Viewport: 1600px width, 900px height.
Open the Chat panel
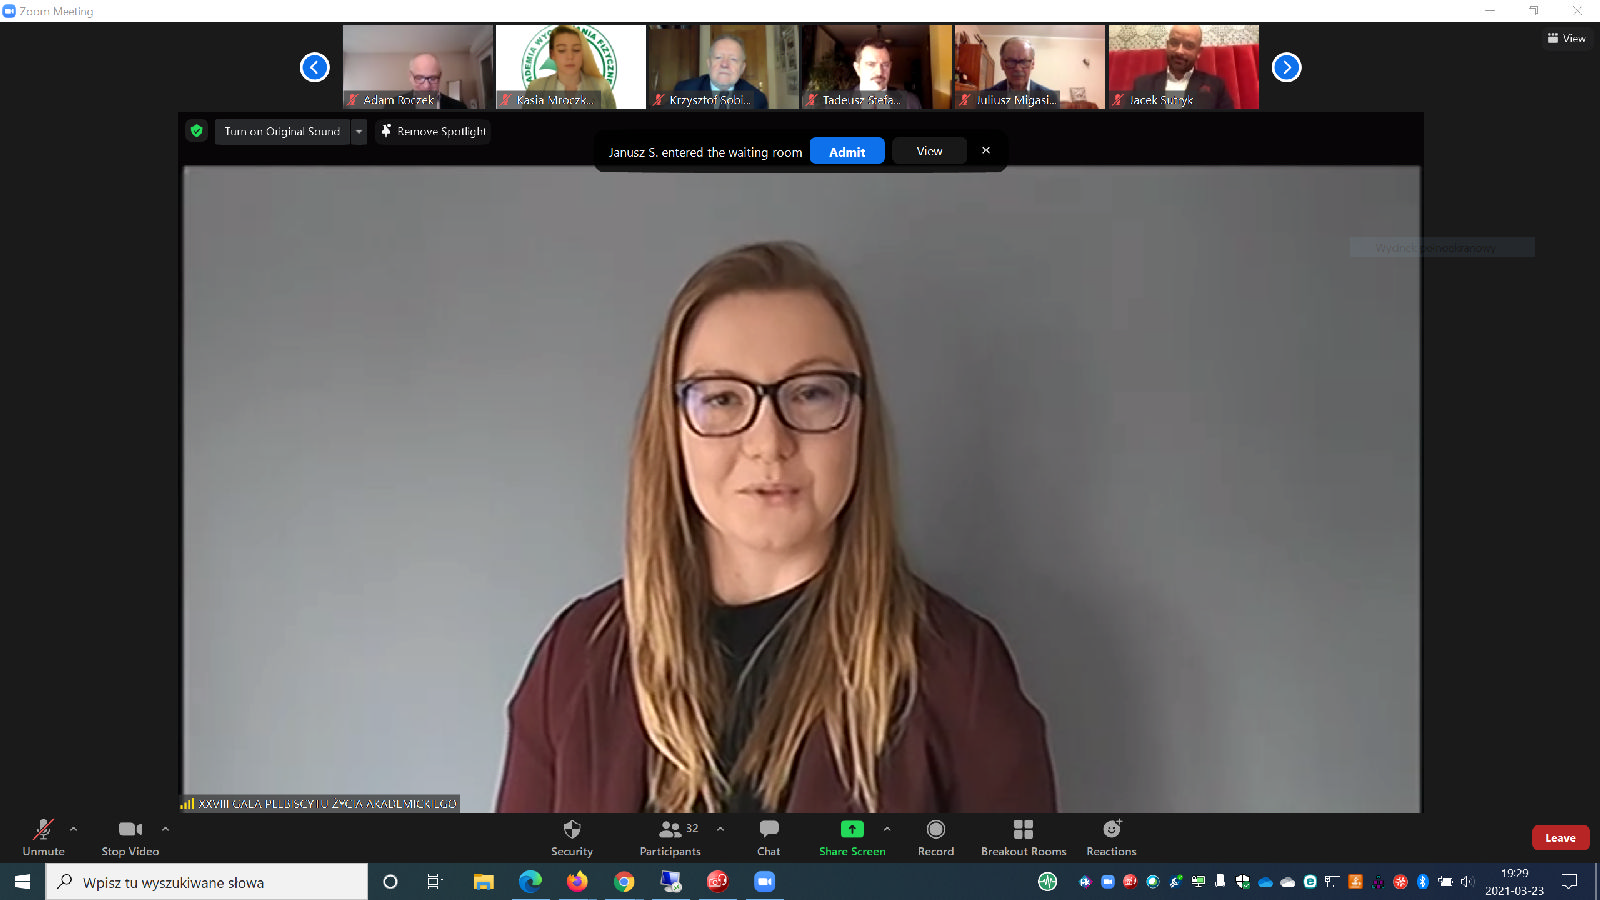(768, 837)
